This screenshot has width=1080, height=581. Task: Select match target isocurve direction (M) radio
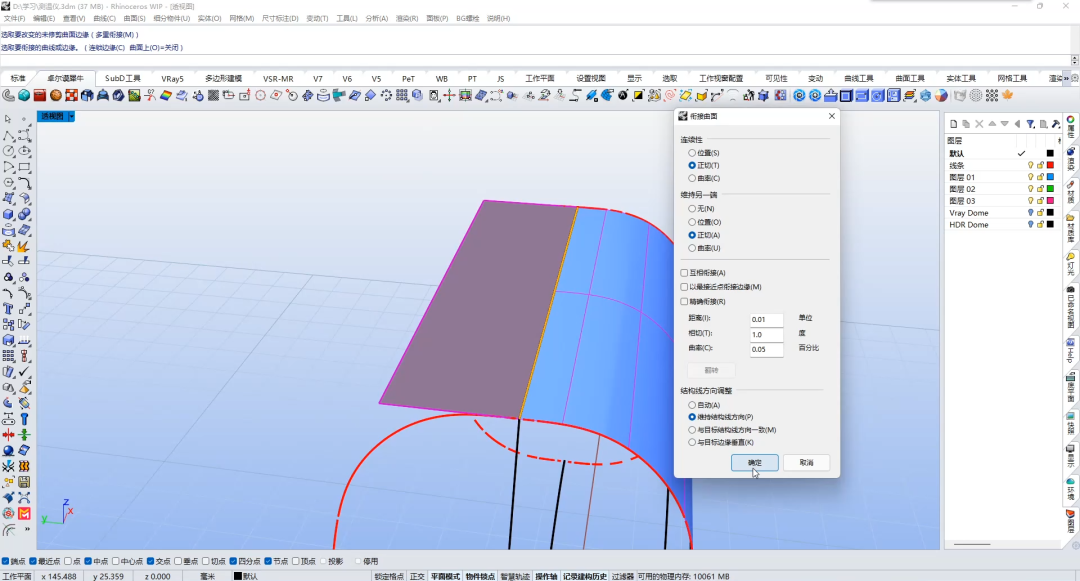[692, 430]
